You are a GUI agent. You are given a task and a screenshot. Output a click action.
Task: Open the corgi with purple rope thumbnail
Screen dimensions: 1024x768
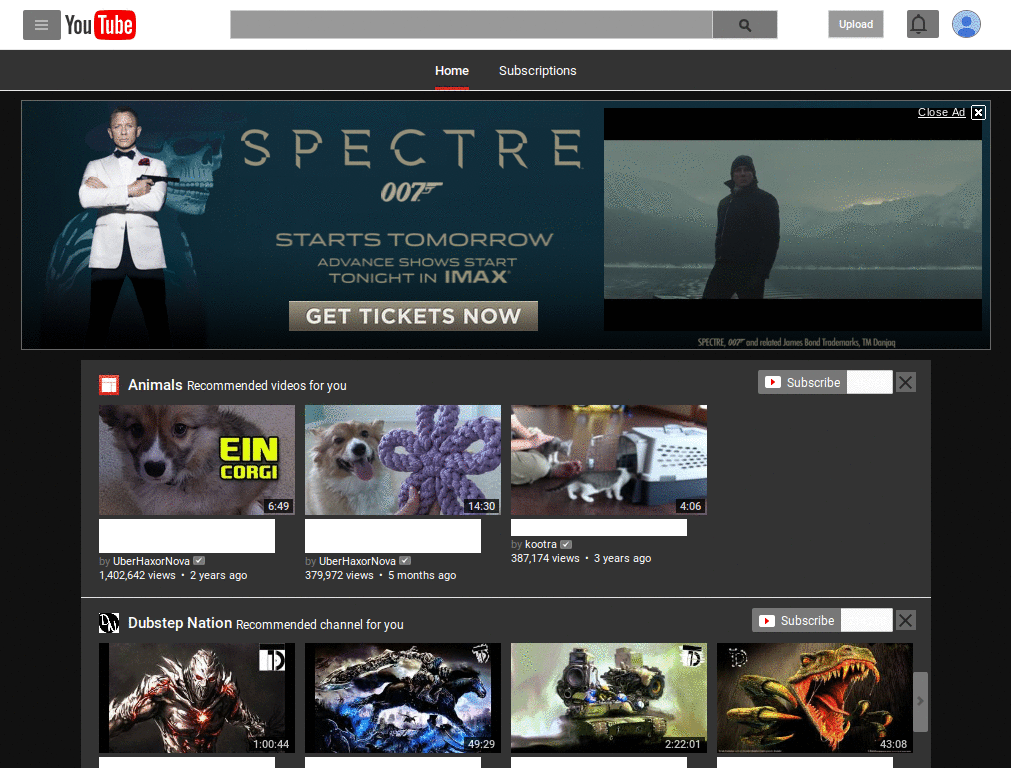click(x=403, y=460)
